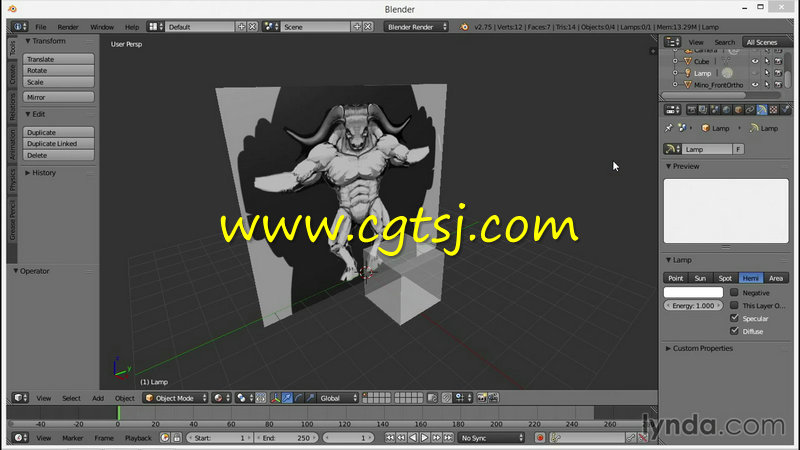Viewport: 800px width, 450px height.
Task: Toggle visibility eye for Mino_FrontOrtho
Action: pos(755,85)
